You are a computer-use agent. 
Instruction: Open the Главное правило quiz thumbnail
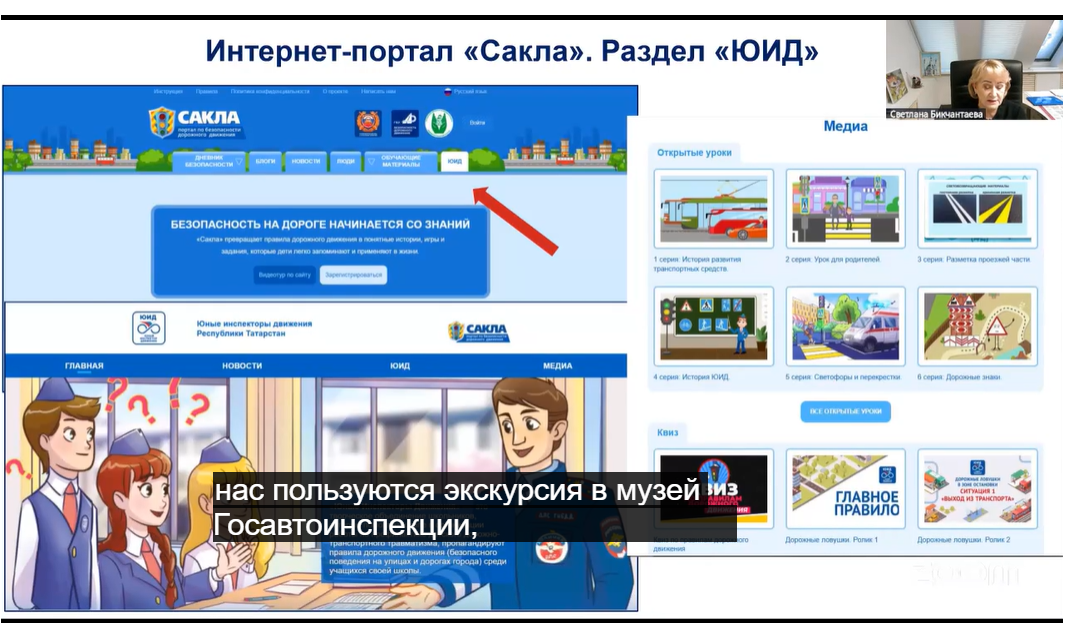tap(845, 489)
